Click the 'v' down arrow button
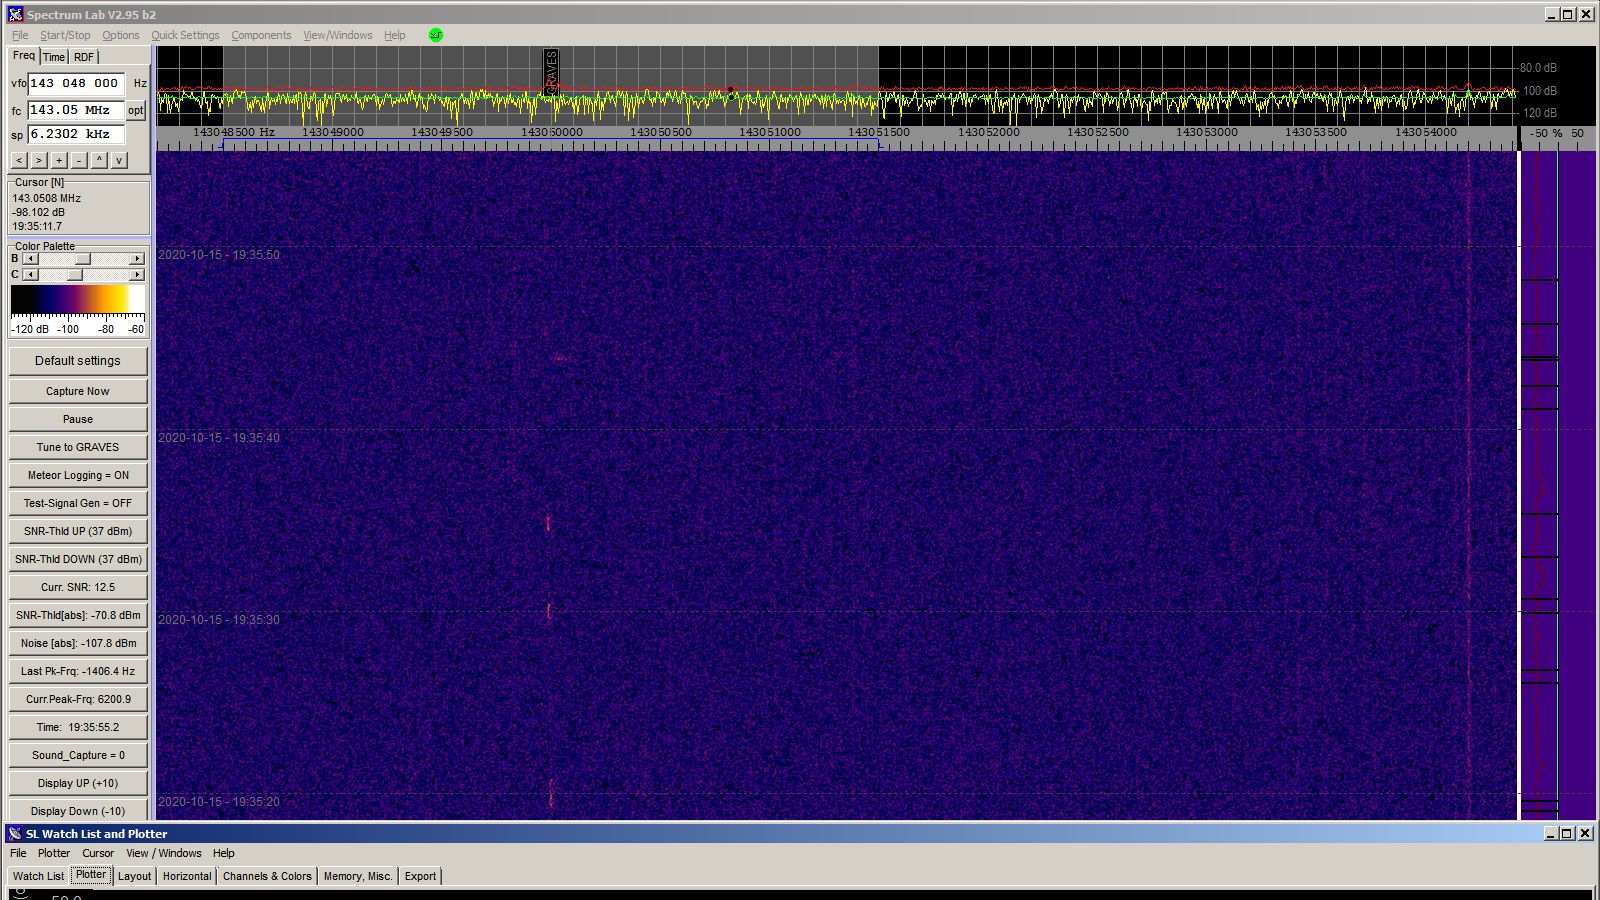Screen dimensions: 1600x900 [119, 160]
